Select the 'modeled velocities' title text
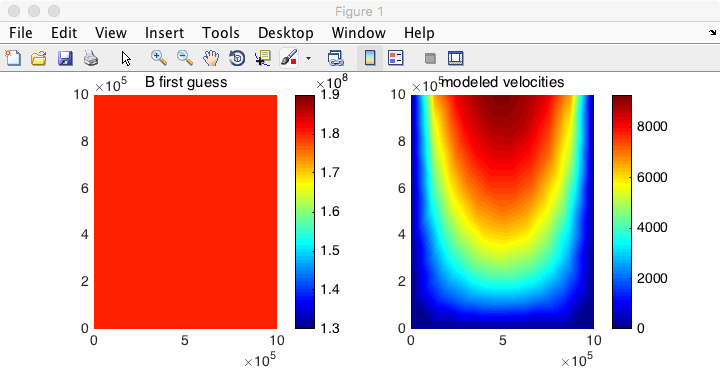Viewport: 720px width, 370px height. pos(502,82)
